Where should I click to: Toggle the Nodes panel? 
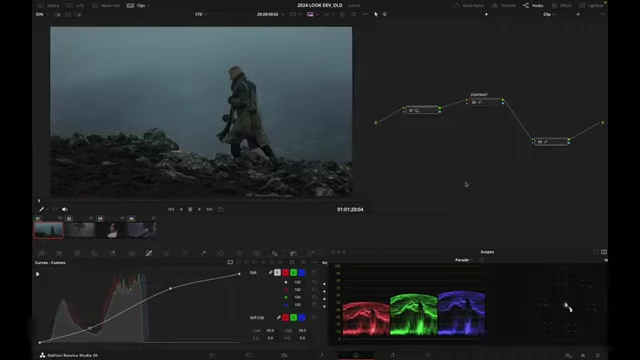click(x=533, y=6)
